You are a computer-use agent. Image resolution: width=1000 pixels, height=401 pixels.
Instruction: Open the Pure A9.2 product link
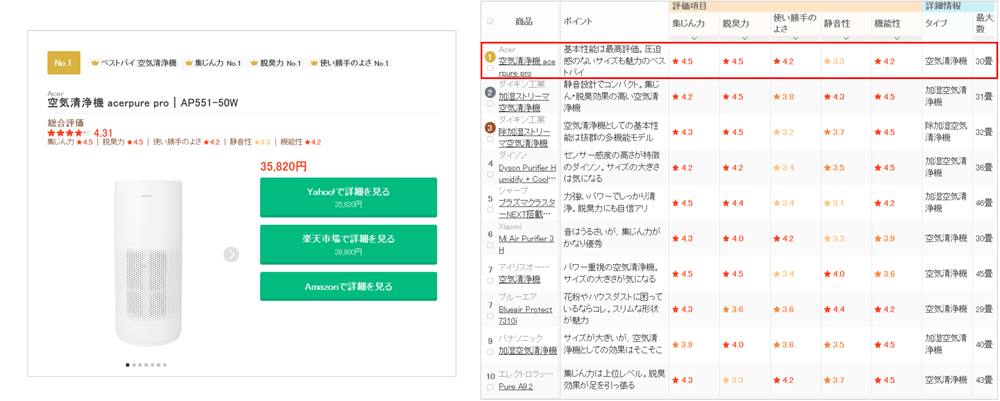(515, 386)
